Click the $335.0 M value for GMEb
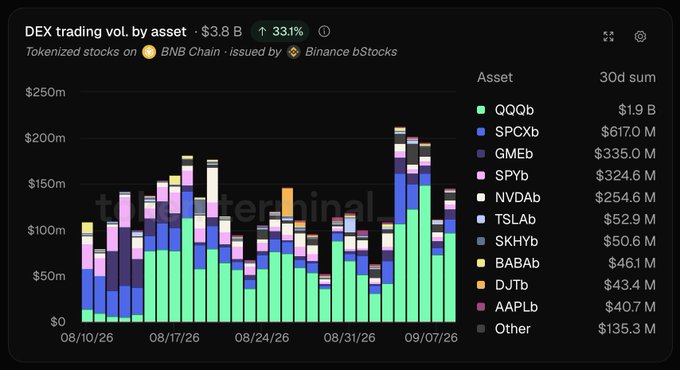This screenshot has width=680, height=370. pos(625,154)
